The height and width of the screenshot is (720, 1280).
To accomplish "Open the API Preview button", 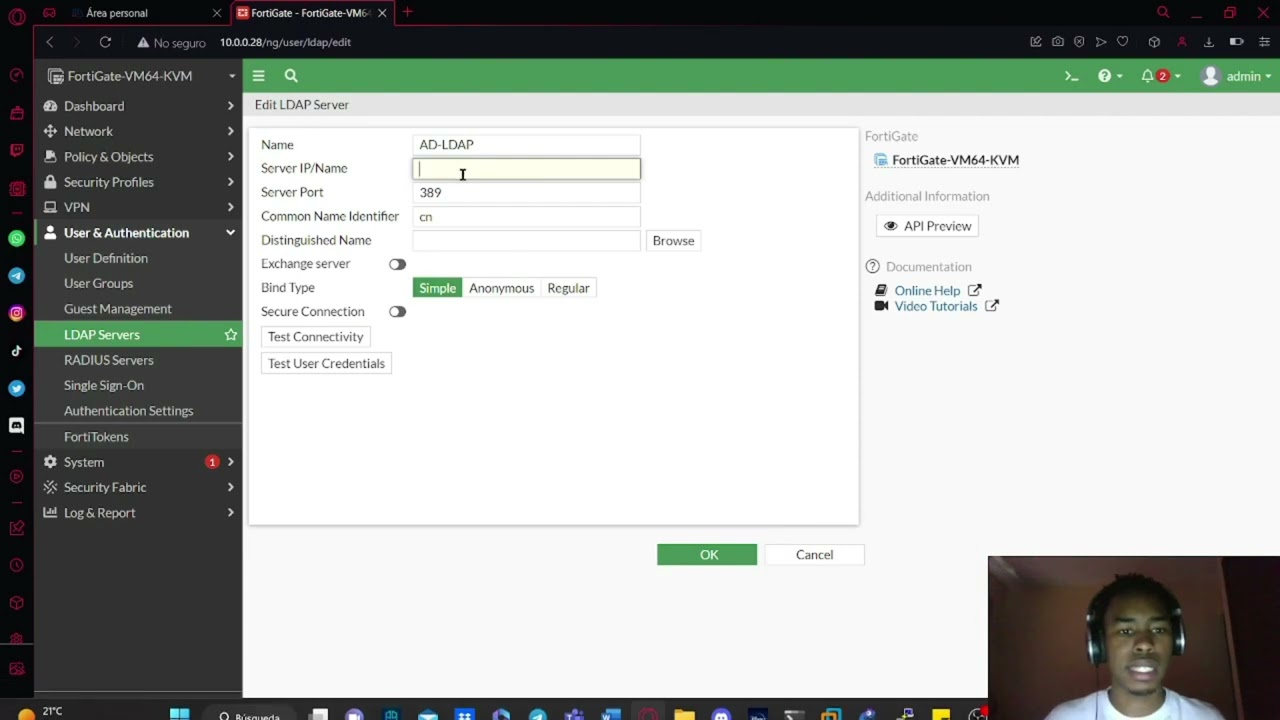I will point(927,226).
